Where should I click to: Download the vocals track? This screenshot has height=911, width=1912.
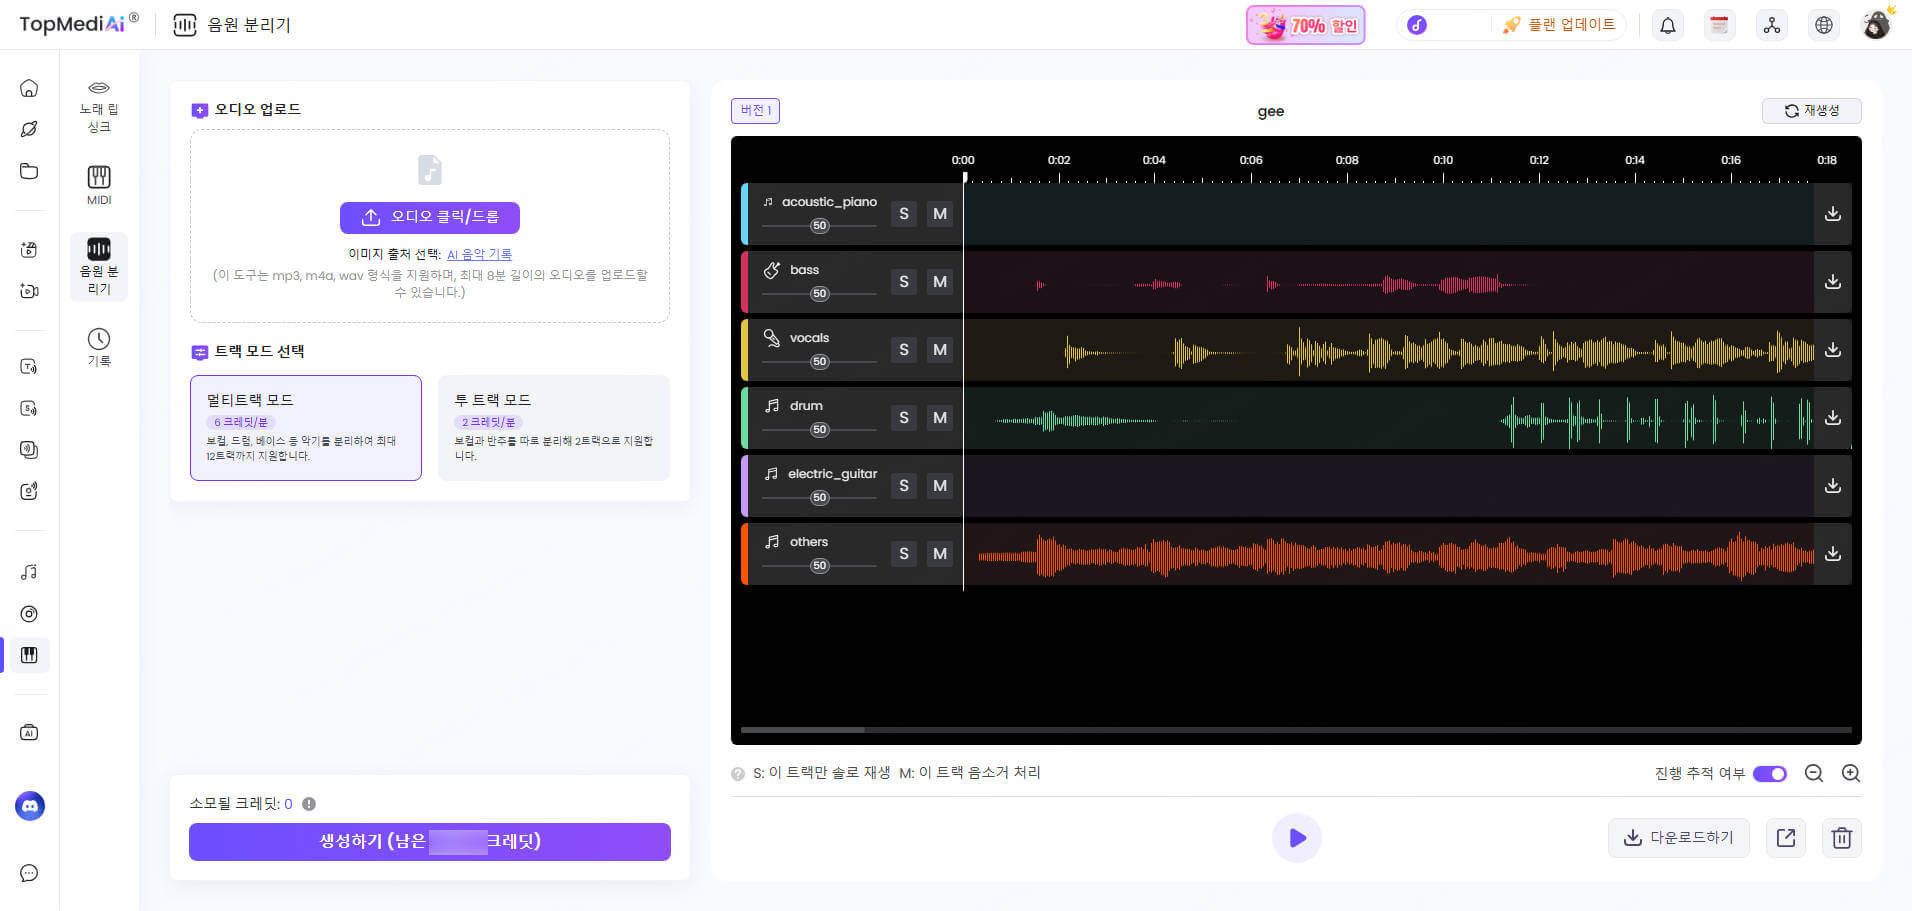coord(1832,350)
